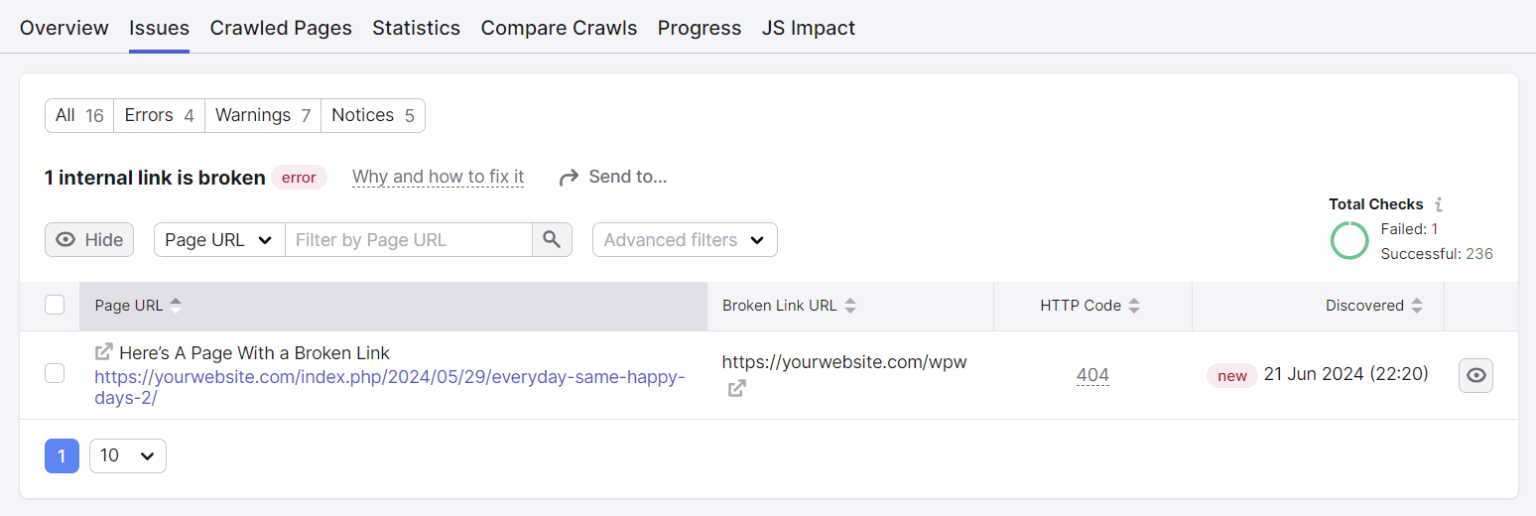Click the Hide button with eye icon

click(90, 240)
